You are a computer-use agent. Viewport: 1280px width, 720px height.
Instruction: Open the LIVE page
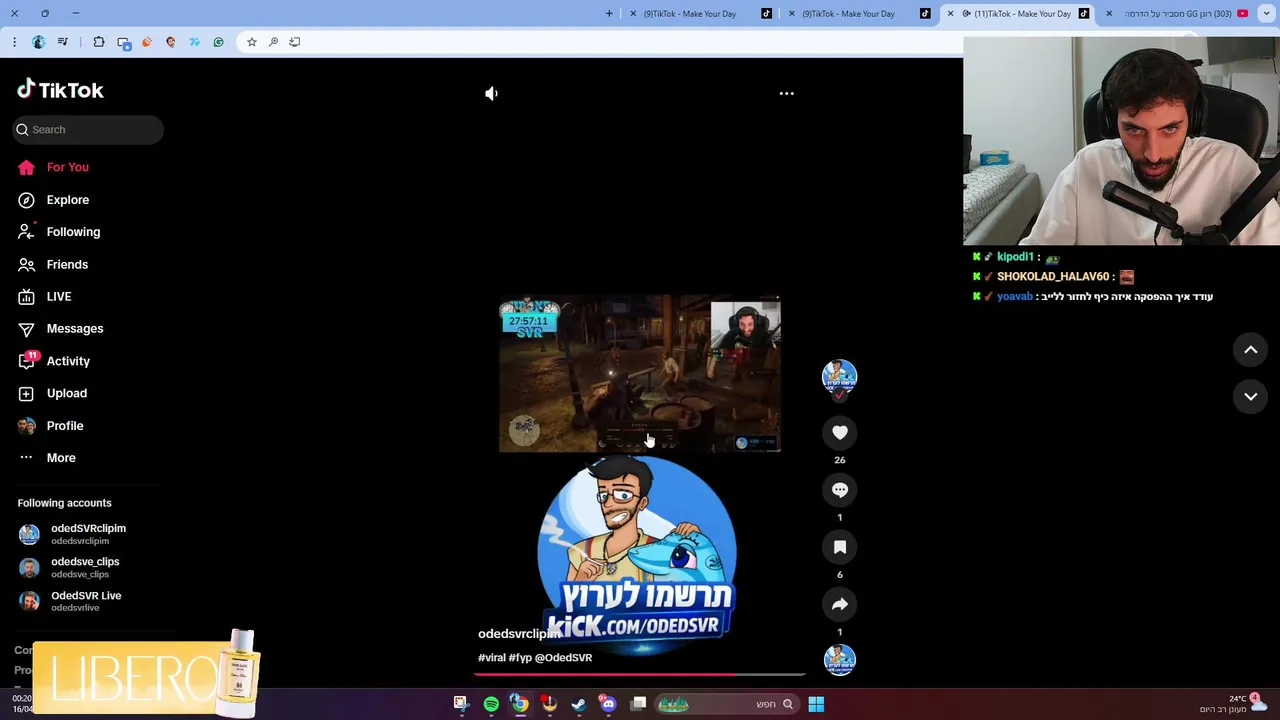(45, 297)
